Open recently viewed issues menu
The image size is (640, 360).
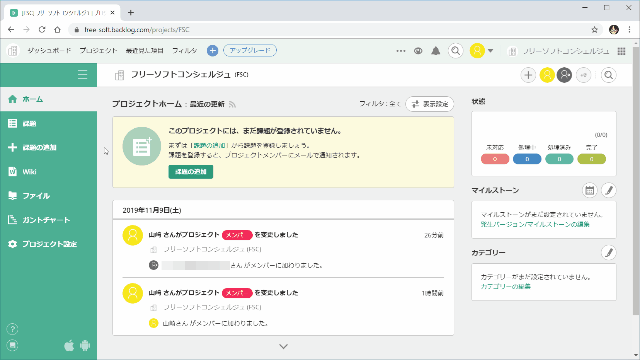(144, 51)
